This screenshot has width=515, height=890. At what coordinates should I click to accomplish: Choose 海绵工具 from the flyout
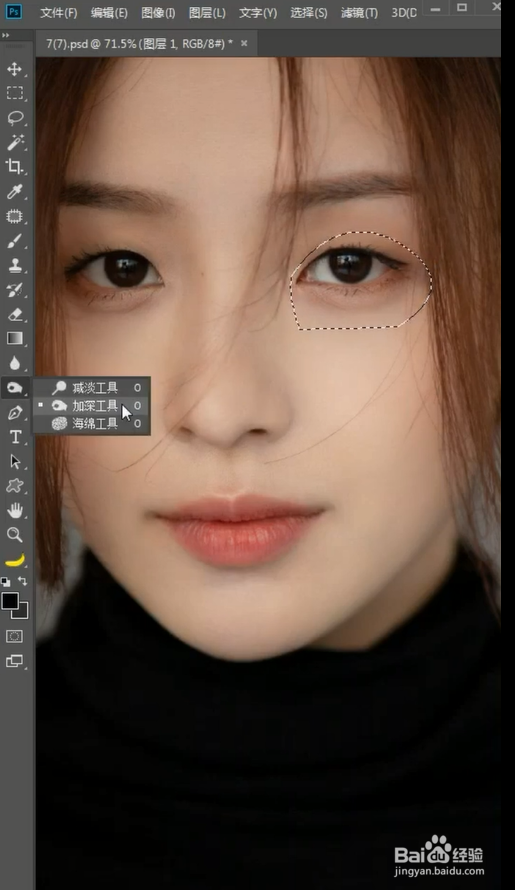click(91, 423)
